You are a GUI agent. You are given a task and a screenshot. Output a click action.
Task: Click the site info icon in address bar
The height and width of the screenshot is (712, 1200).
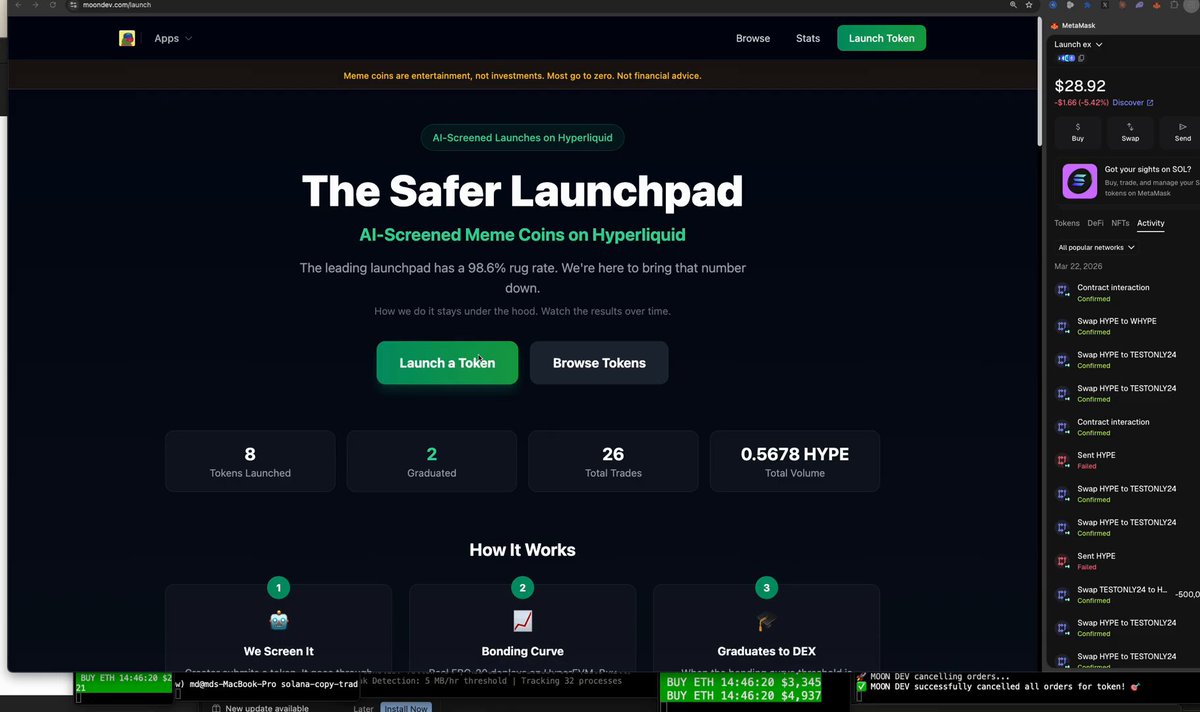click(x=73, y=5)
